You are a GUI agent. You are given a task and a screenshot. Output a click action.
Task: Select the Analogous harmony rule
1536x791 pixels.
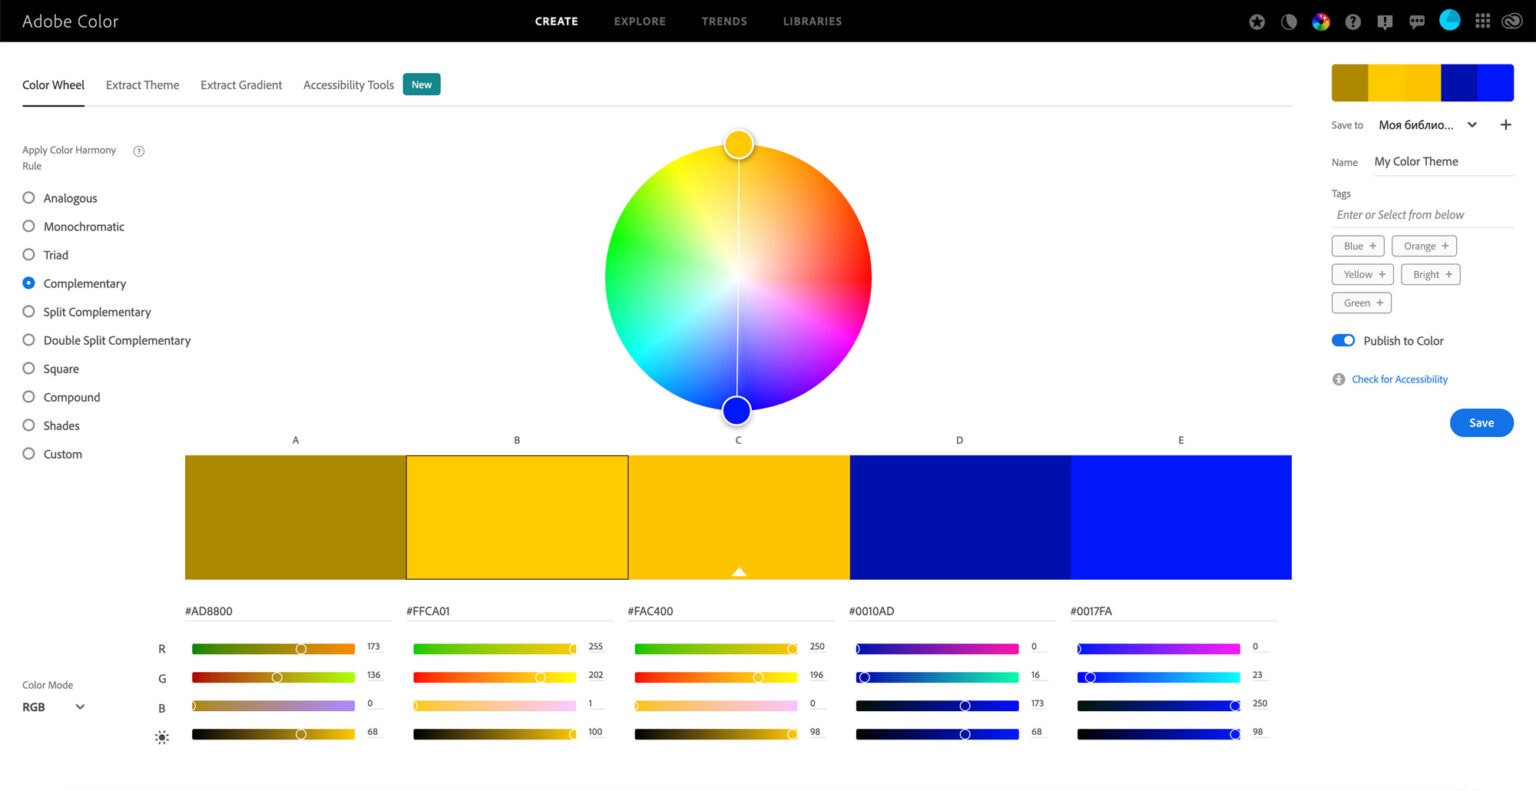29,198
